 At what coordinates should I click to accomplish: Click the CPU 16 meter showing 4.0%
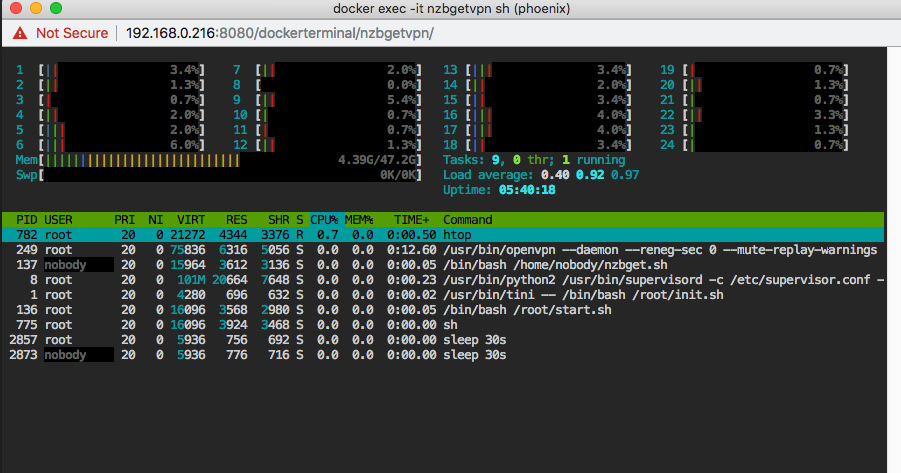click(x=537, y=114)
